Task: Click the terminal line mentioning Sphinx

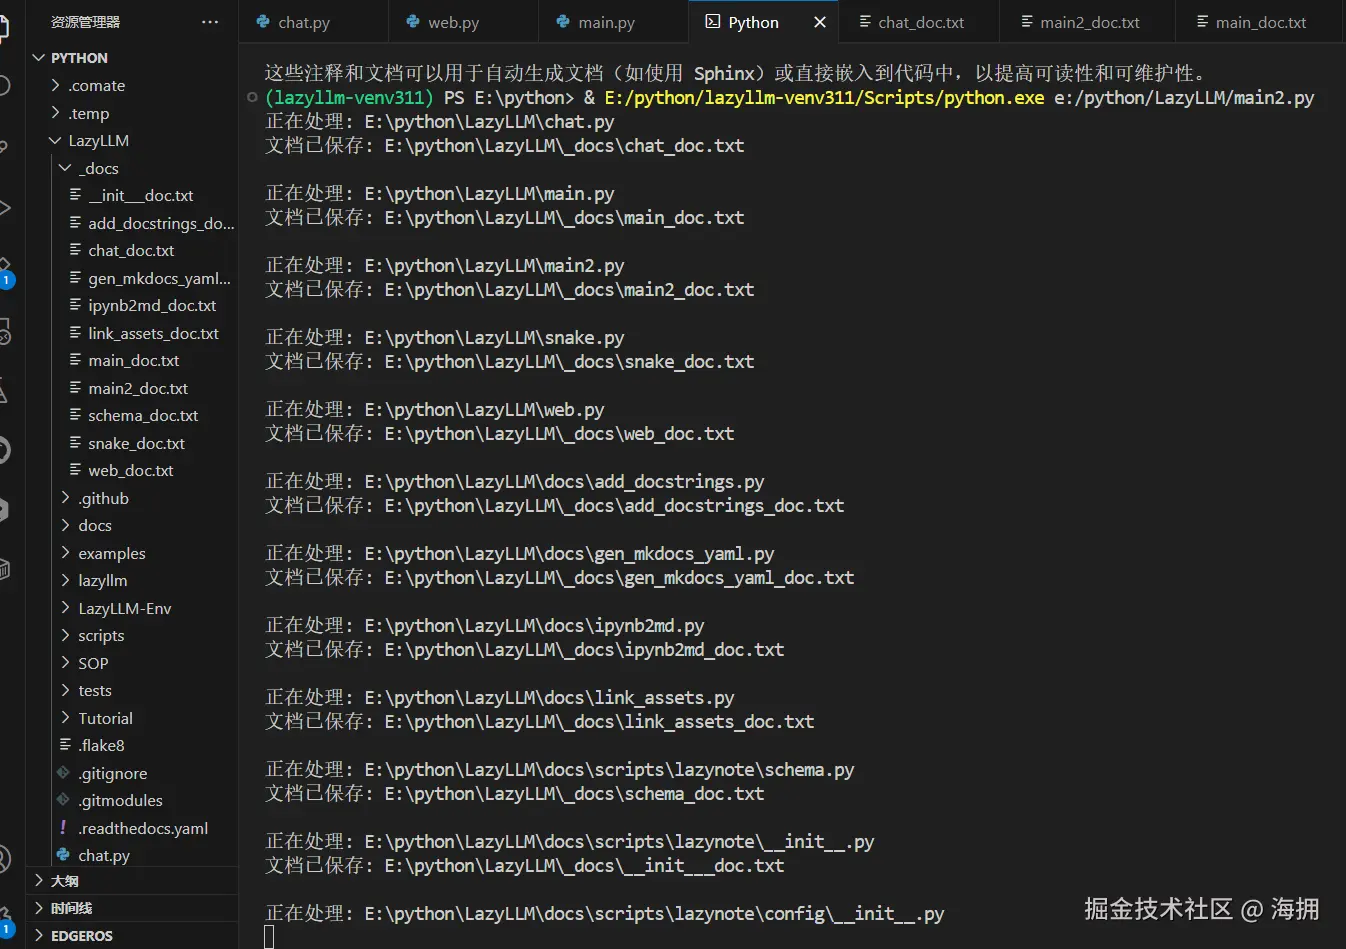Action: click(x=738, y=73)
